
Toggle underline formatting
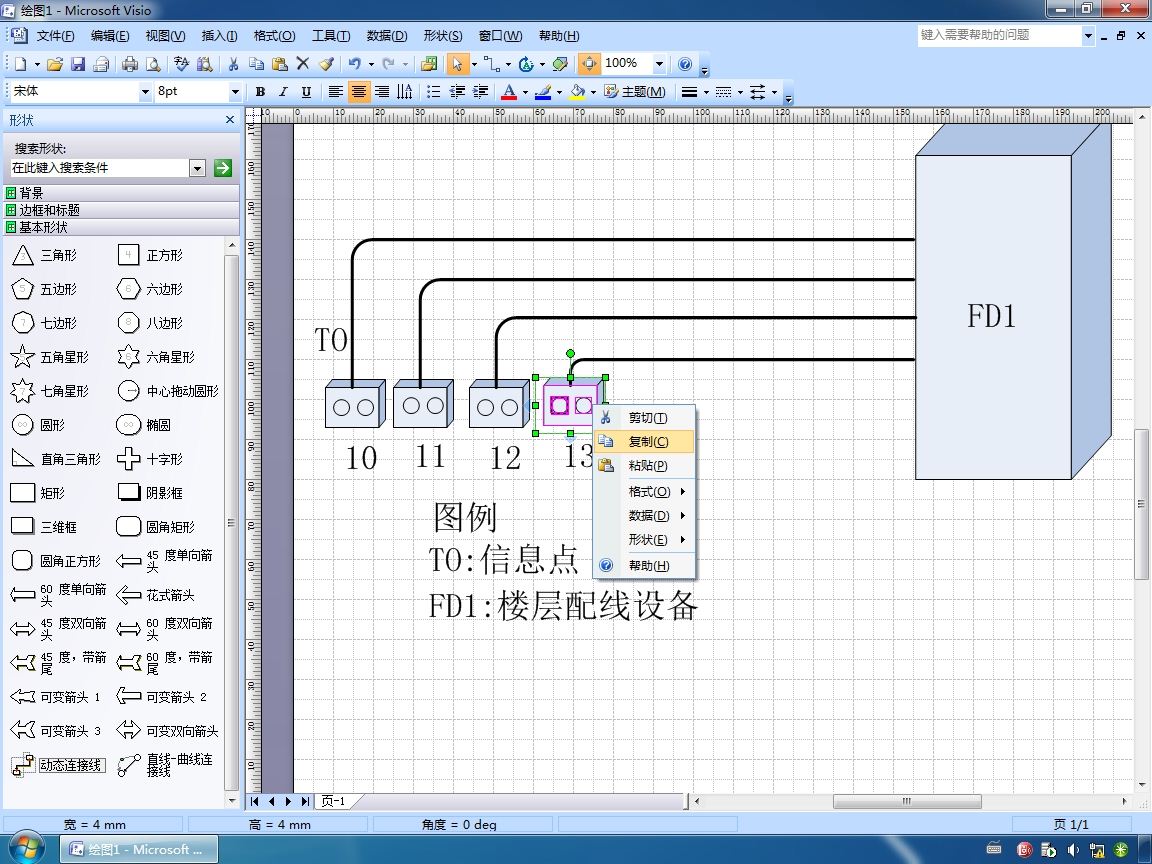[x=306, y=92]
